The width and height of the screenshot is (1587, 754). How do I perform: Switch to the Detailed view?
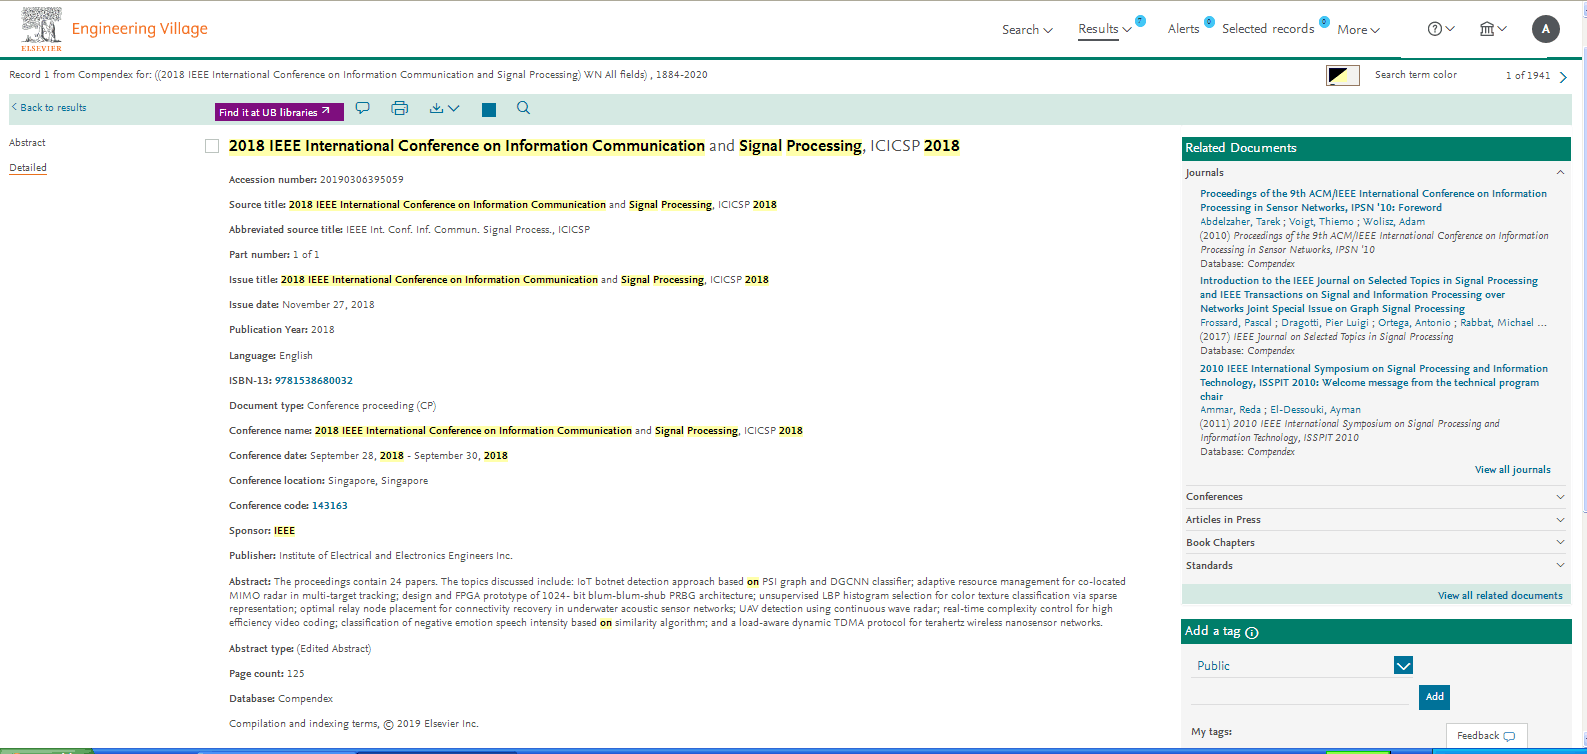(x=28, y=168)
